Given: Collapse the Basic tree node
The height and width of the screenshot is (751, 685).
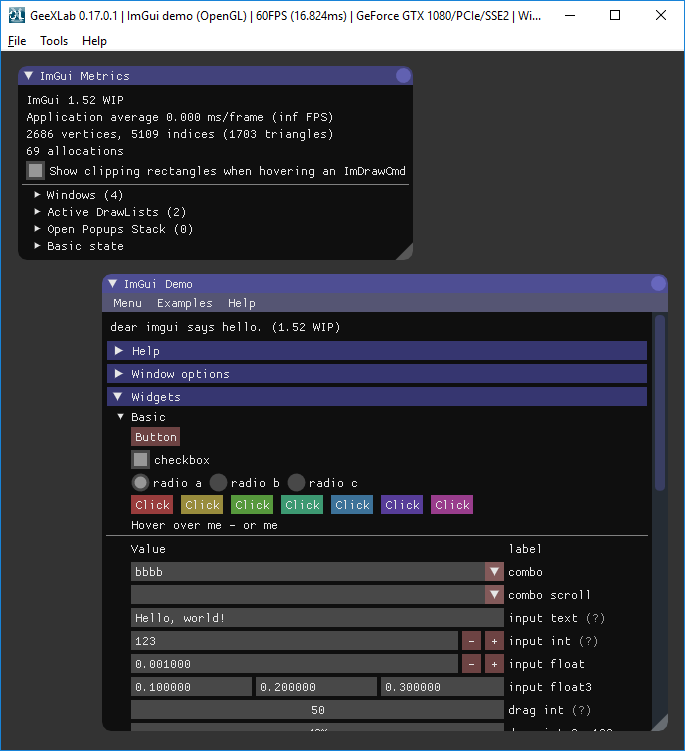Looking at the screenshot, I should point(121,417).
